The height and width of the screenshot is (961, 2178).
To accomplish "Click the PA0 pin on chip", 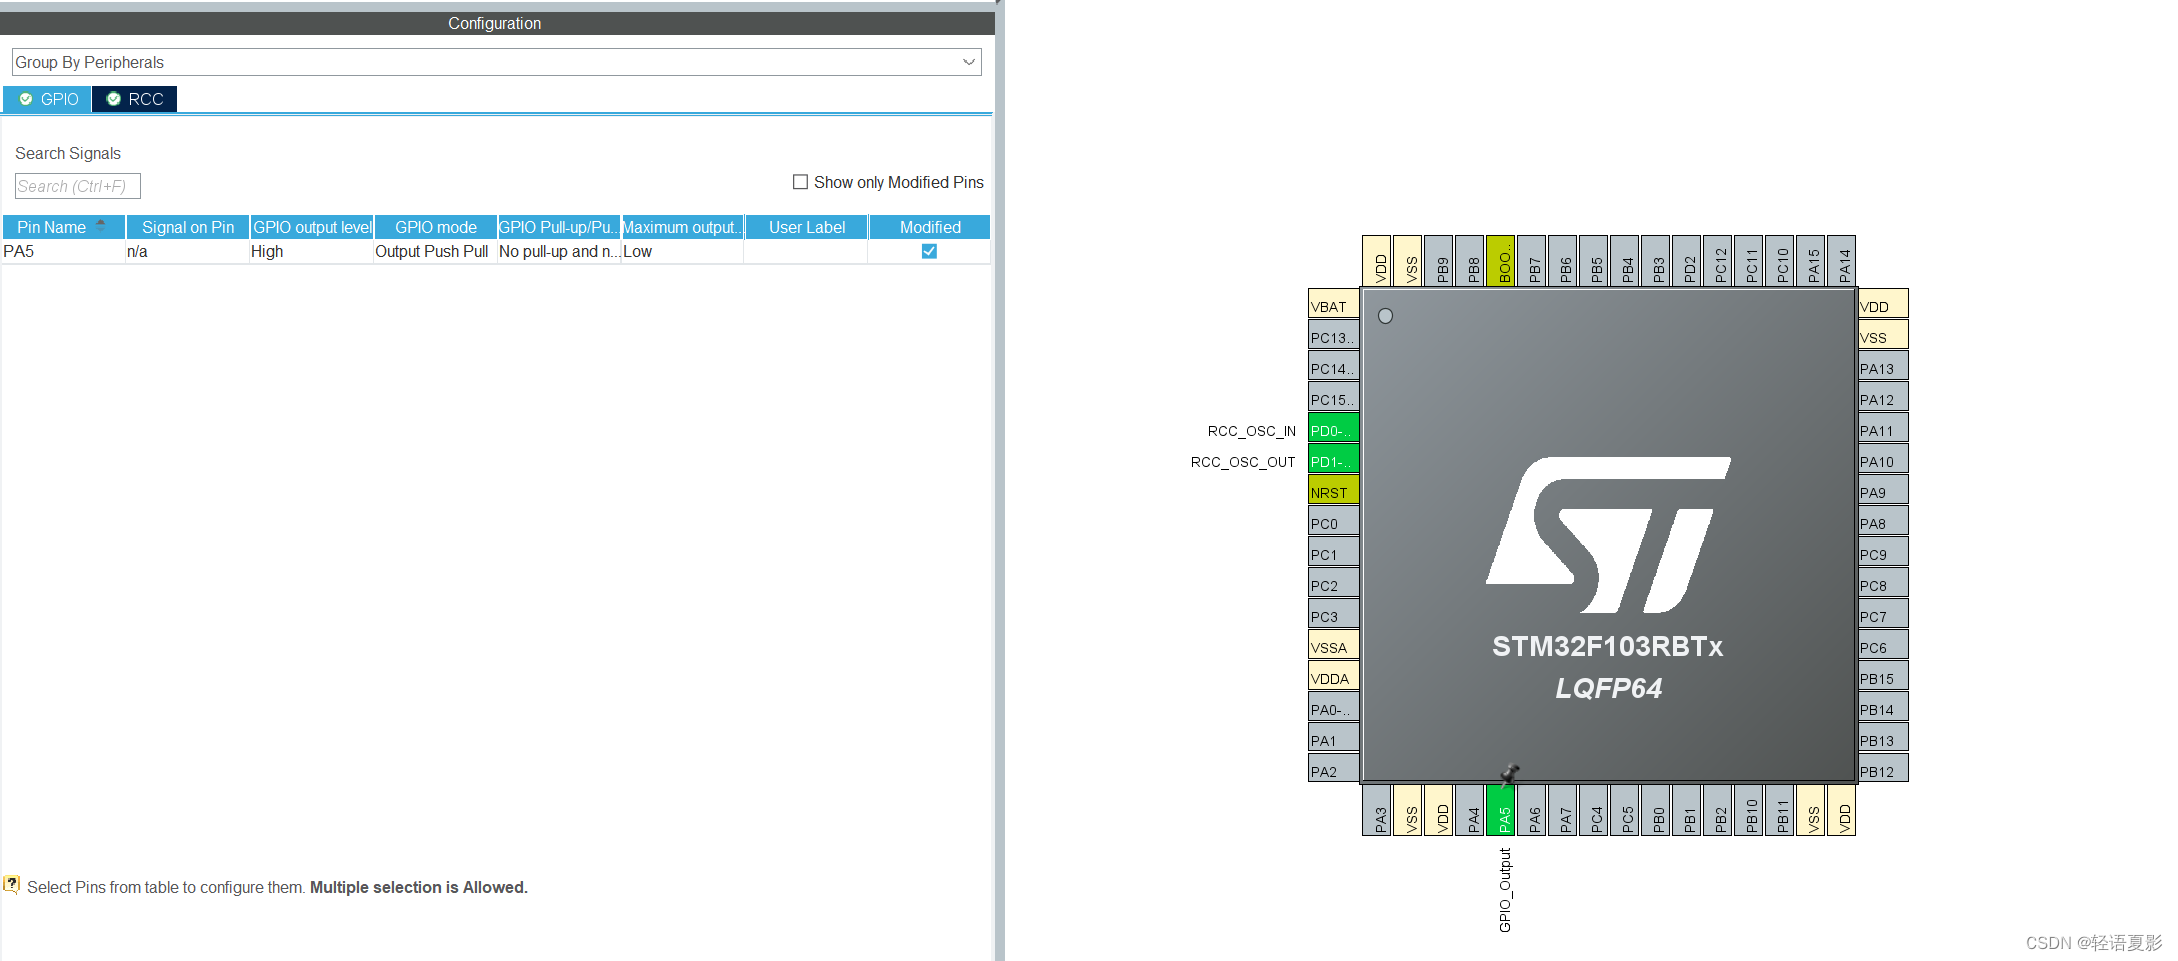I will [x=1334, y=708].
